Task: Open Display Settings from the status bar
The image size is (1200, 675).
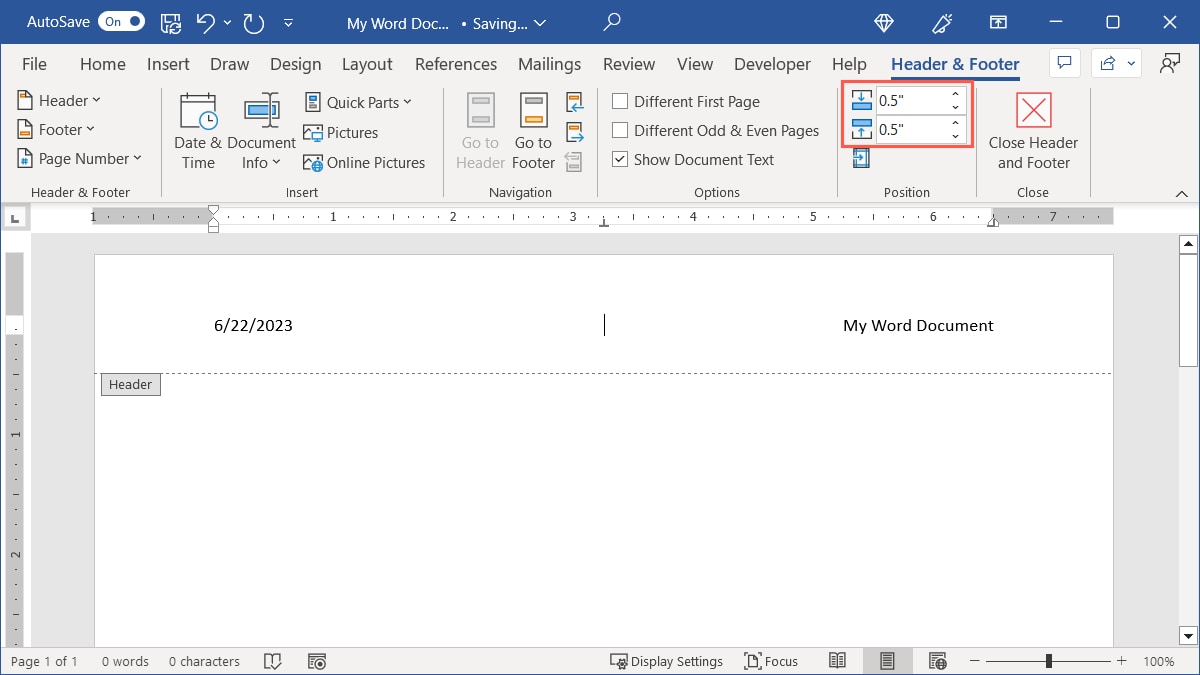Action: point(667,660)
